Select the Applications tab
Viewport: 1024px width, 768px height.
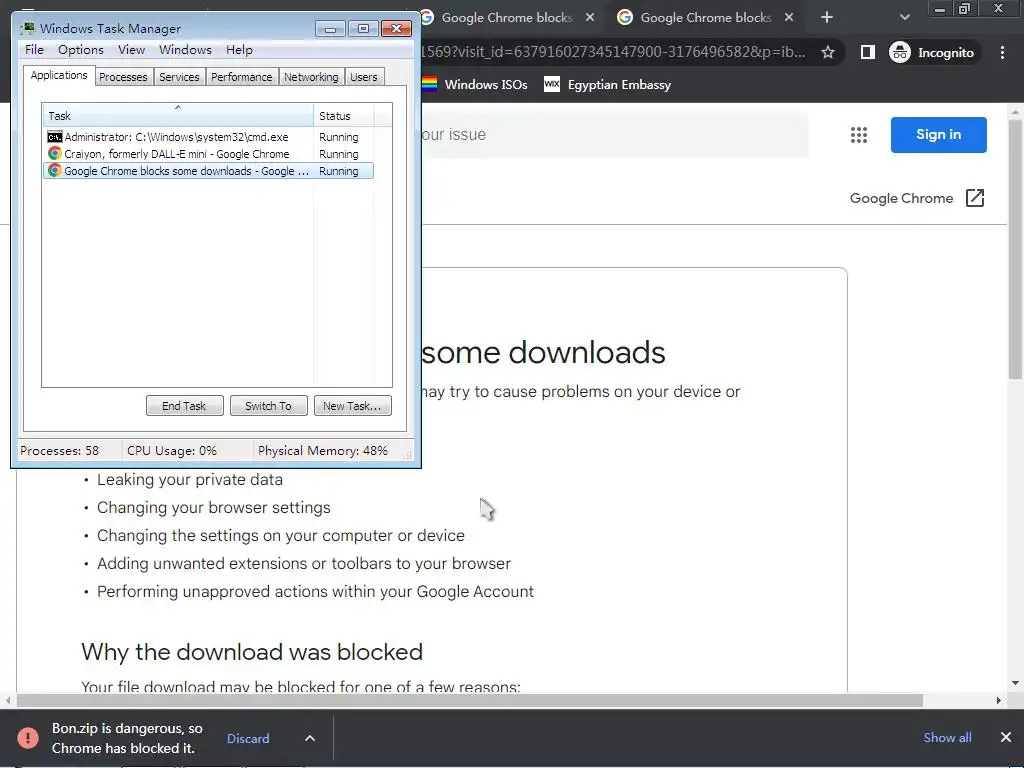59,75
